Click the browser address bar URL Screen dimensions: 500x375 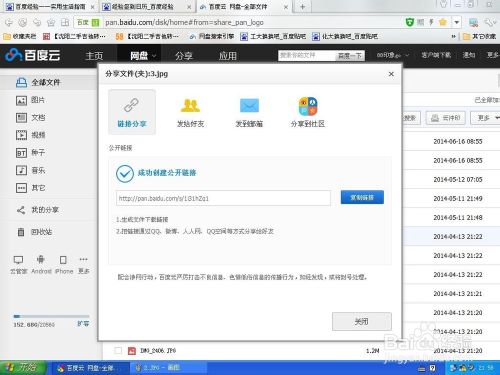[184, 22]
